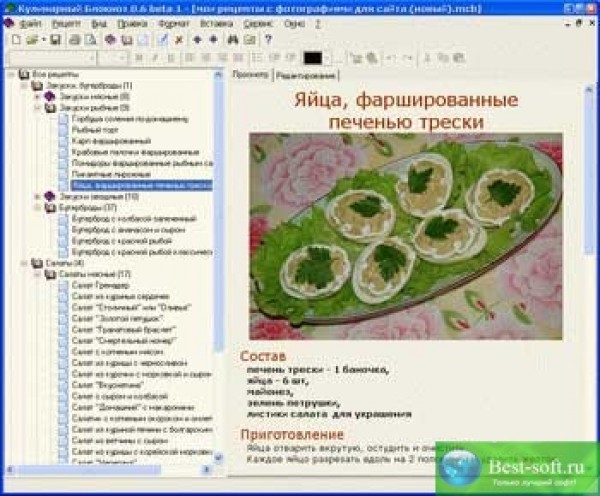
Task: Open help via the question mark icon
Action: point(268,39)
